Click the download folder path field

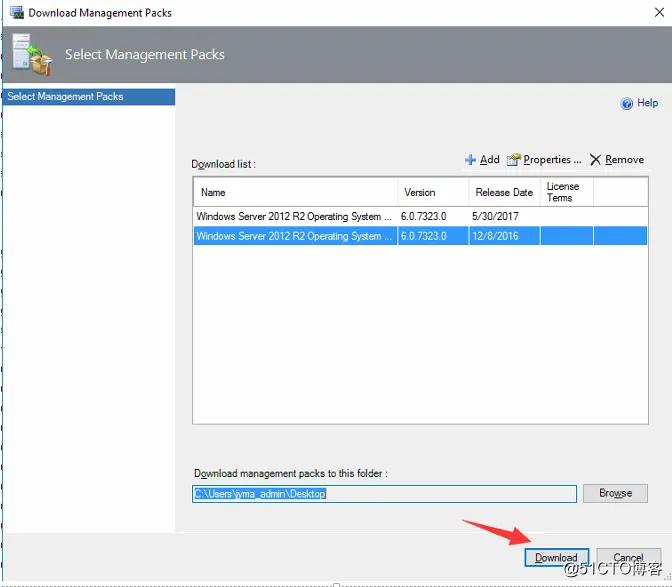point(384,494)
